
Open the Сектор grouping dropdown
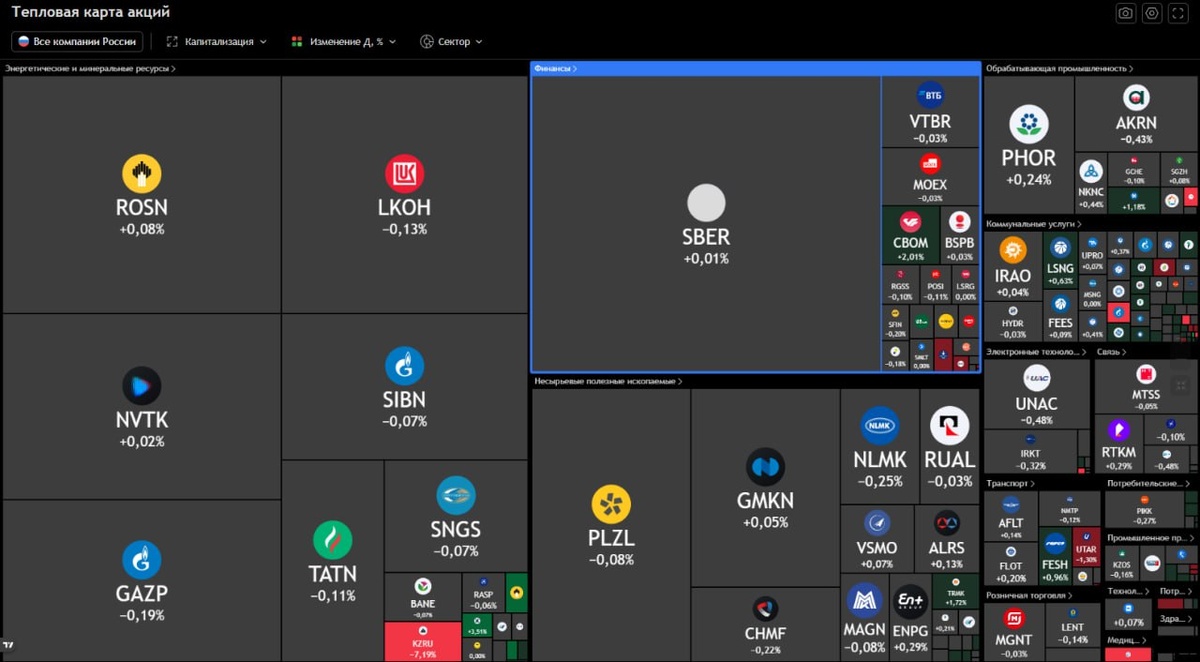click(451, 42)
